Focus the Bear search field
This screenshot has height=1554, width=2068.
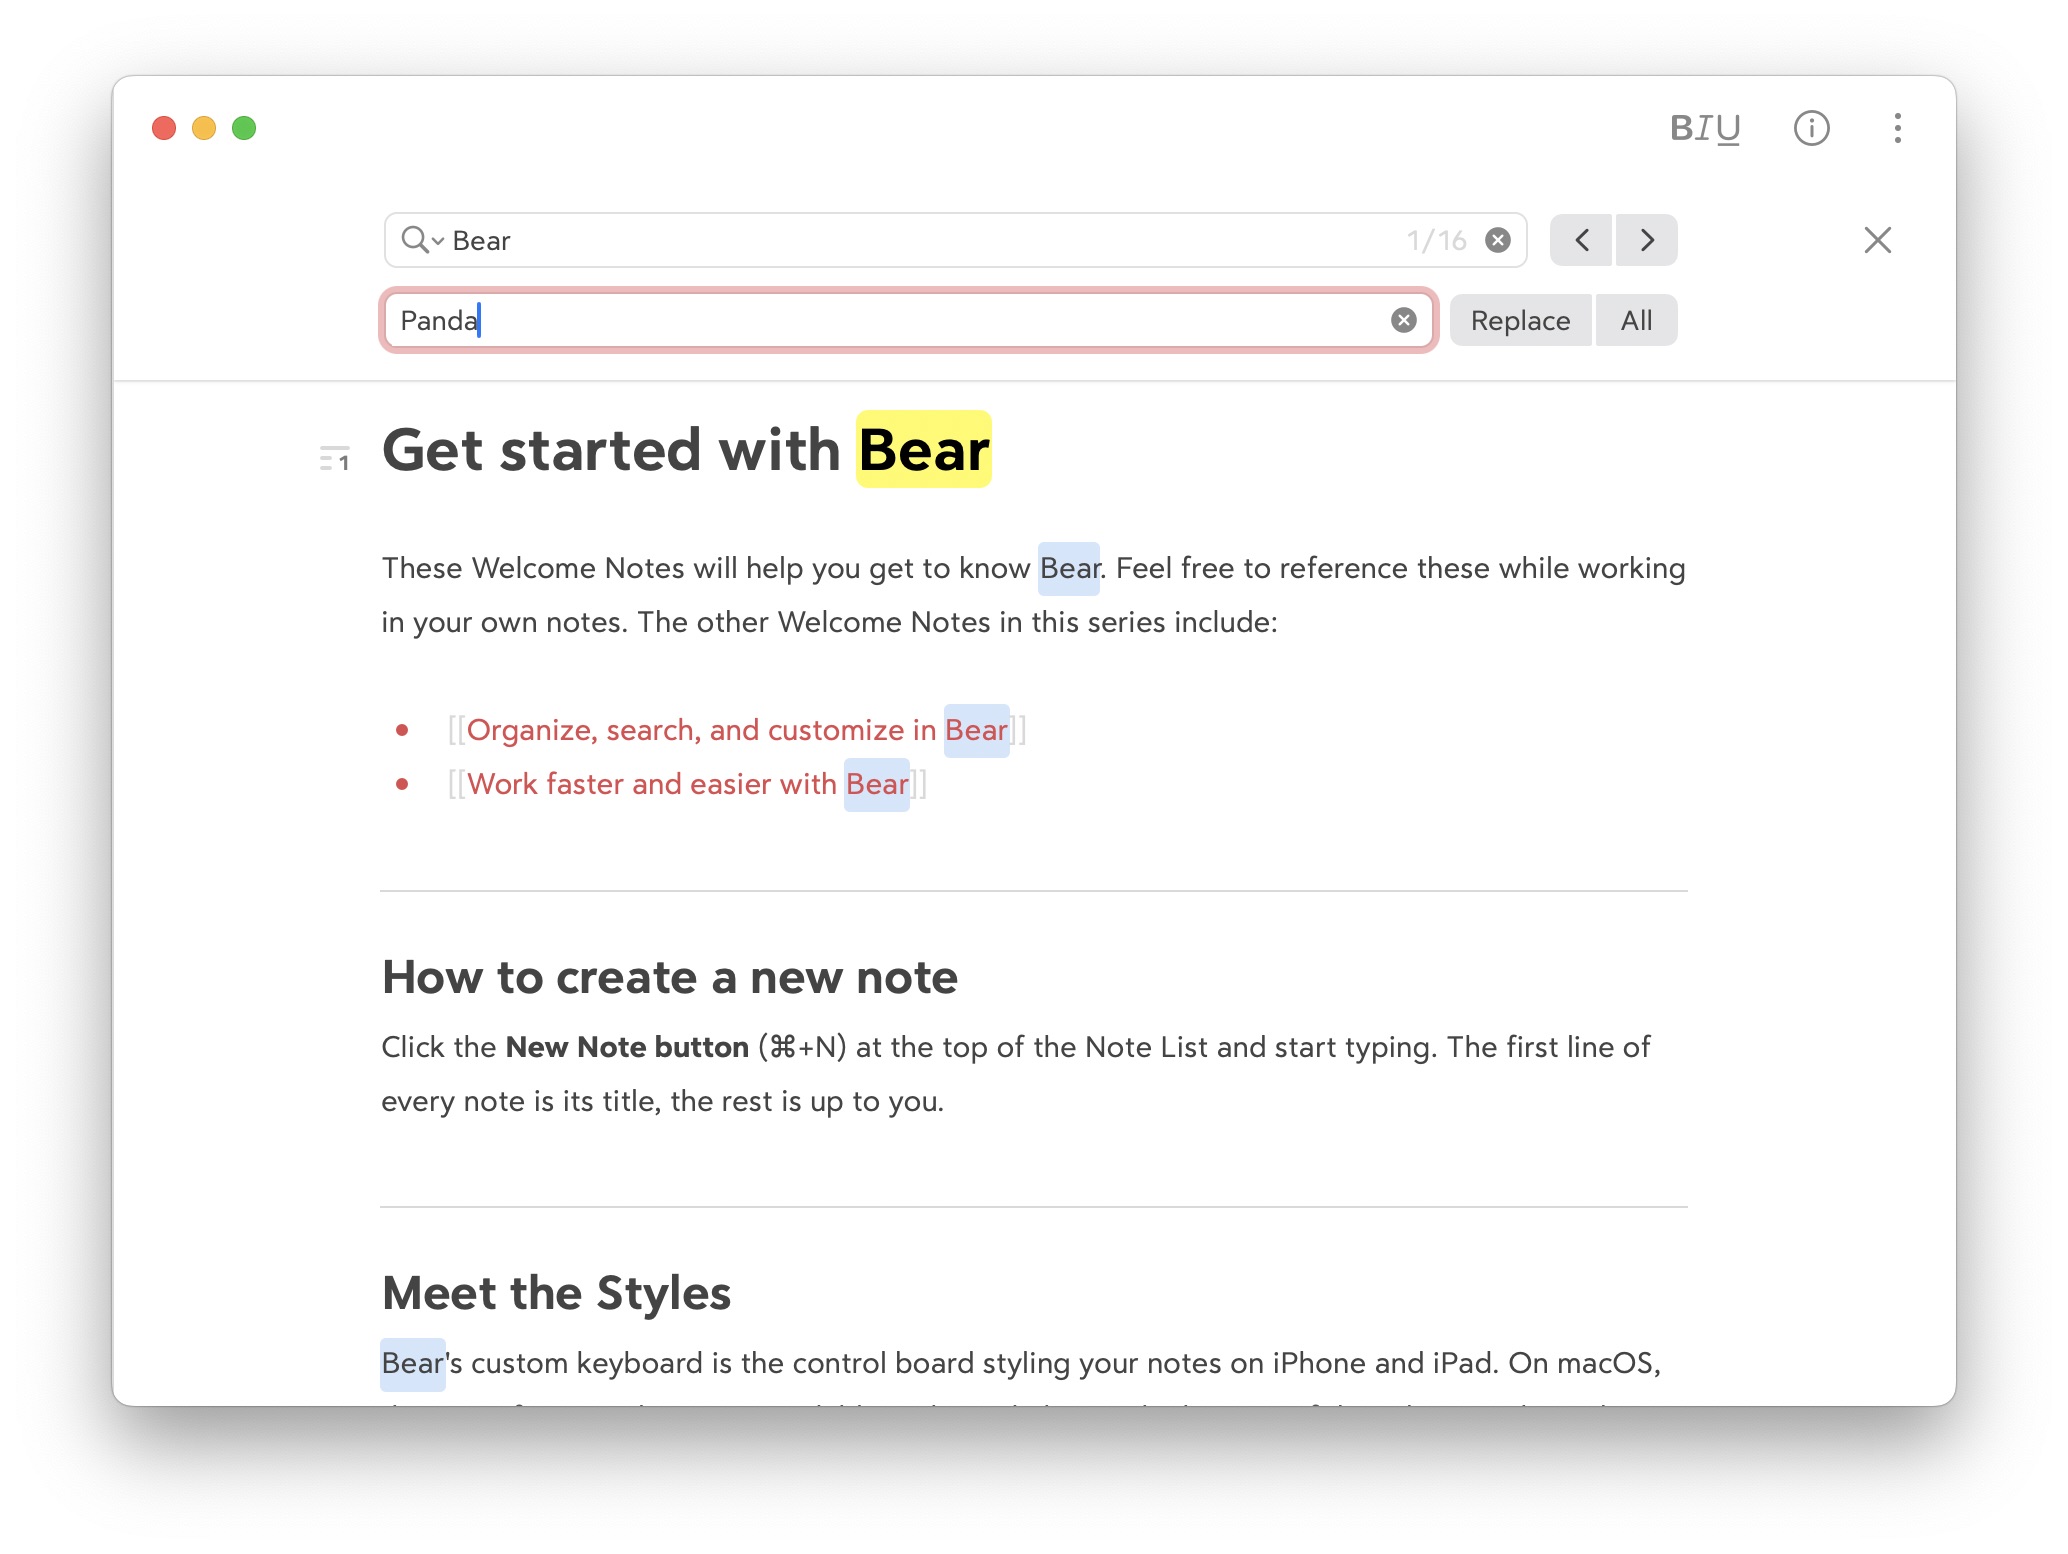coord(900,240)
